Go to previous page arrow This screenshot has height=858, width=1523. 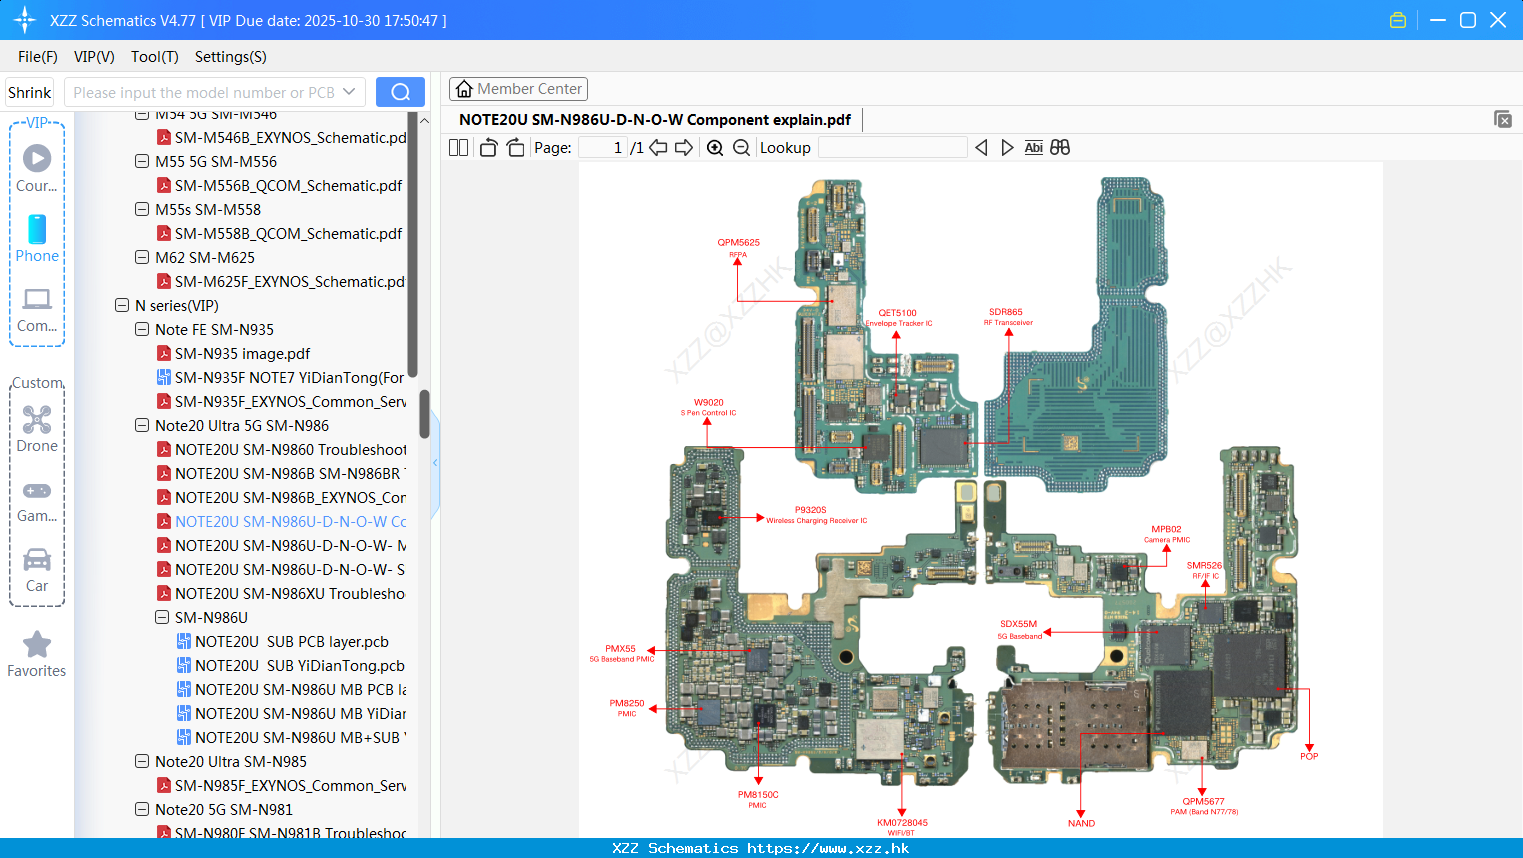658,147
